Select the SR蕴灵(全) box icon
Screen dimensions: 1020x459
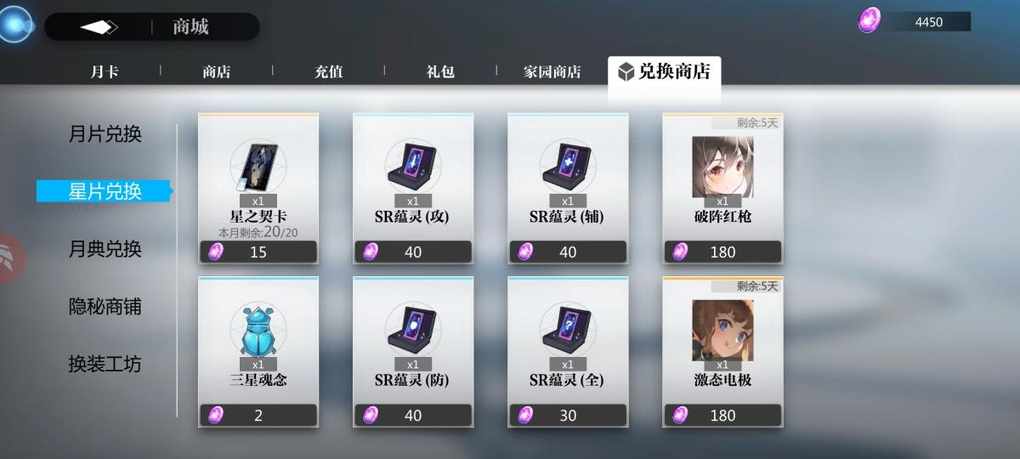click(x=568, y=330)
